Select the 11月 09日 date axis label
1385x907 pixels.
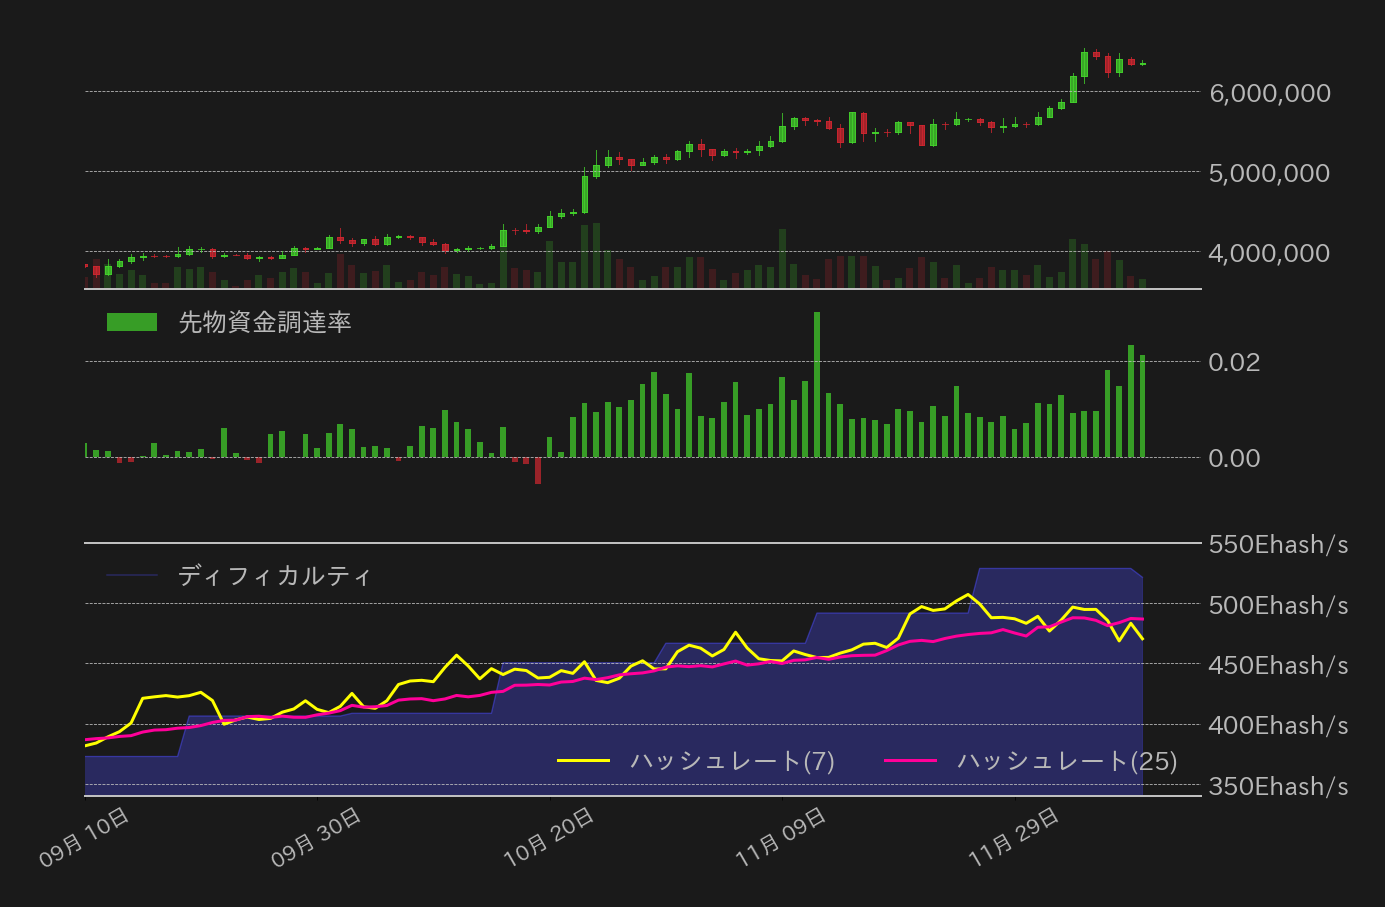[x=781, y=837]
